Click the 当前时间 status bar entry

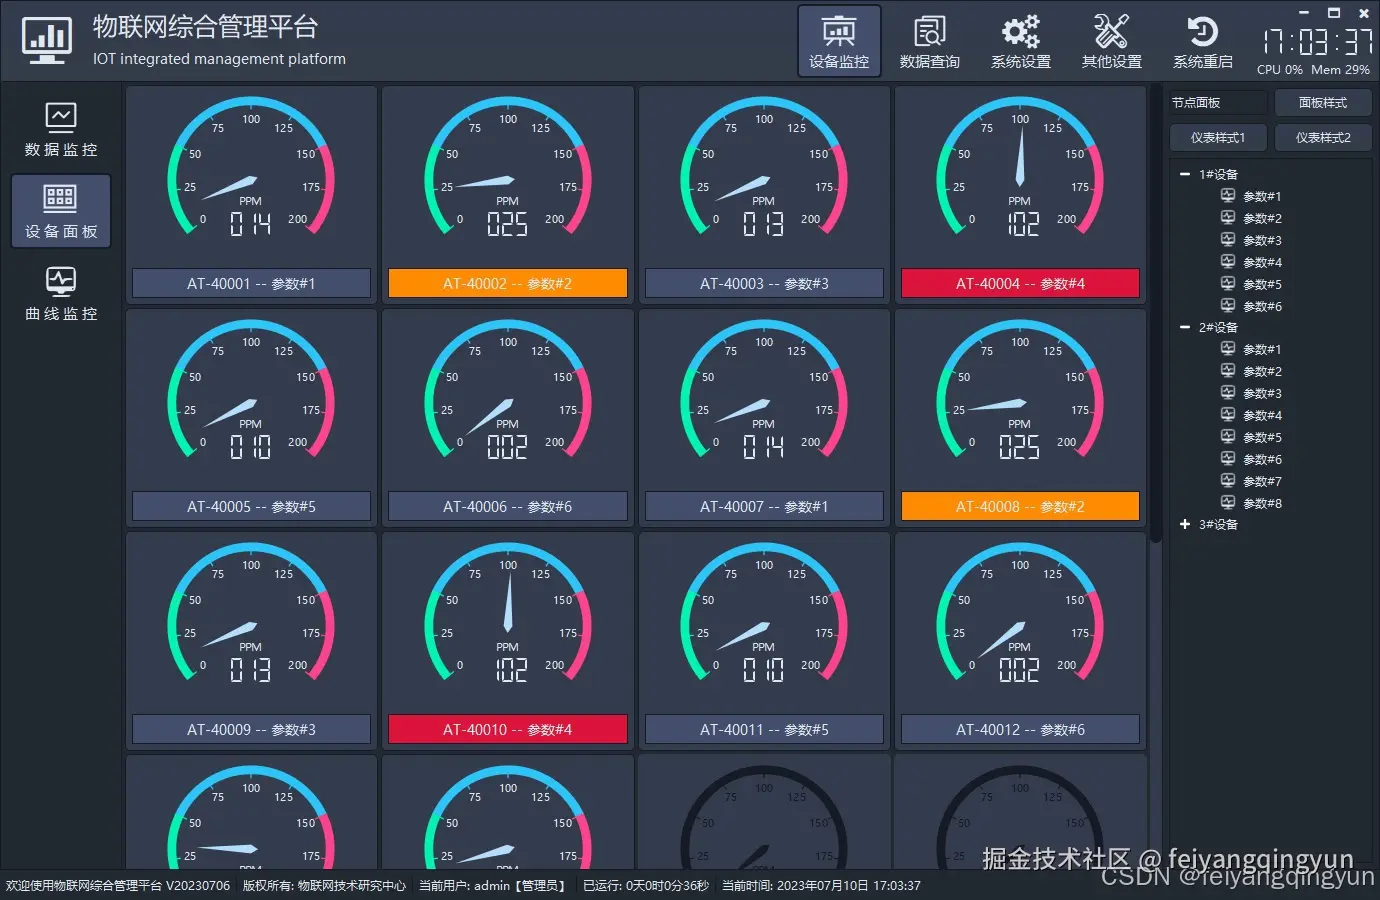point(821,886)
